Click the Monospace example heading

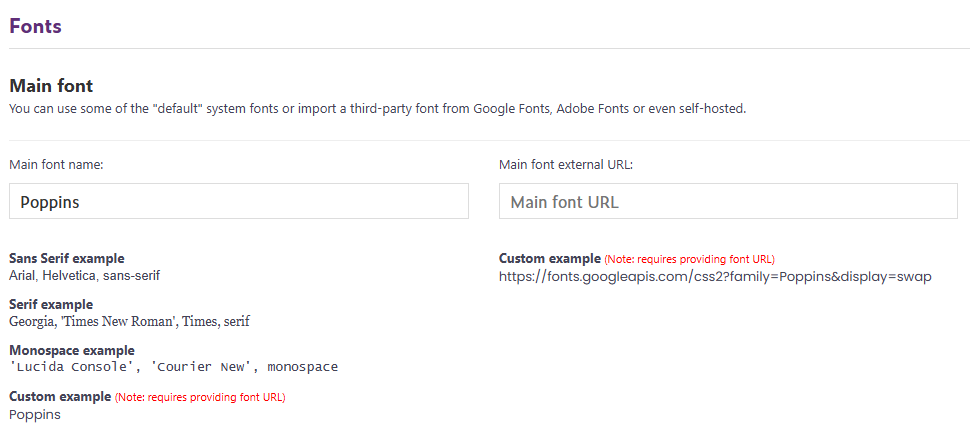[72, 351]
